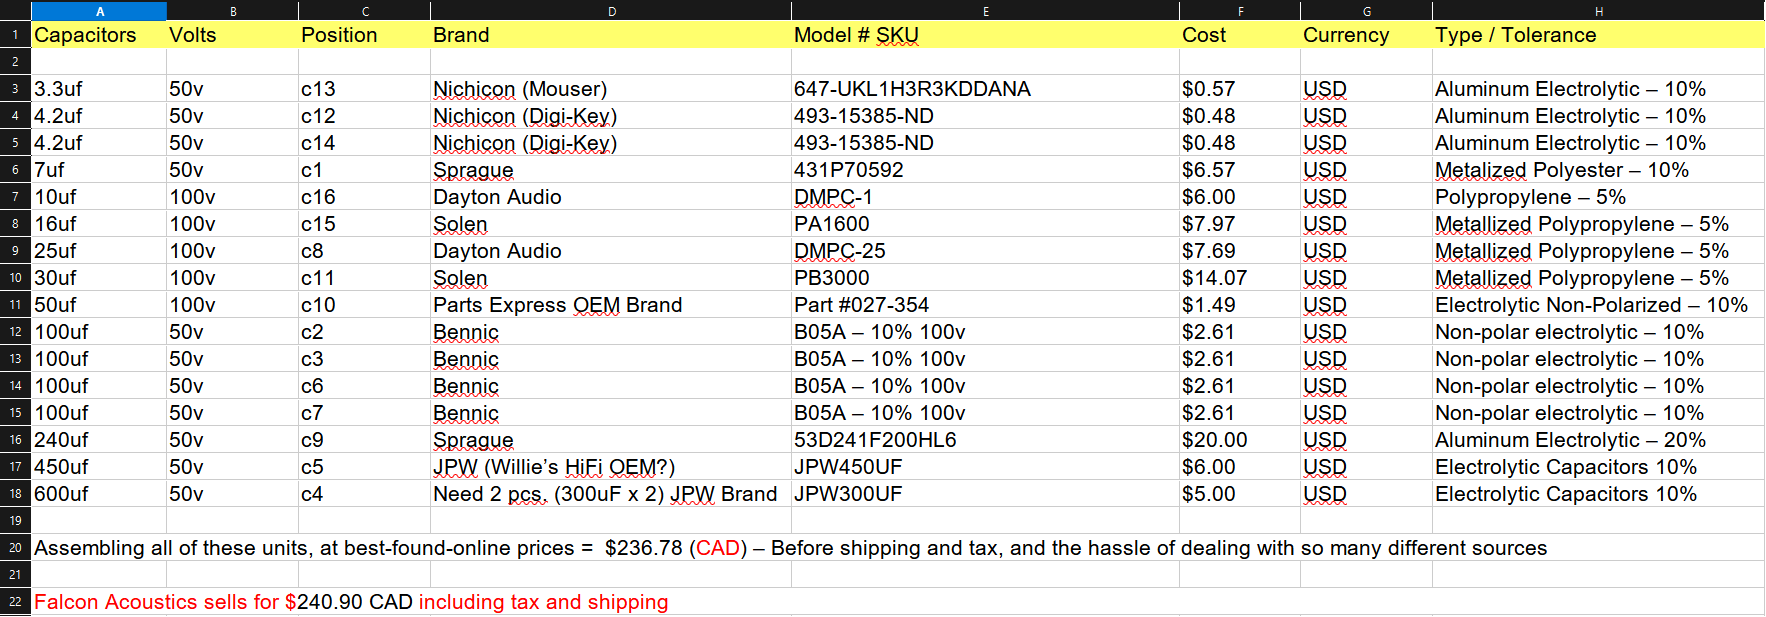
Task: Select the 30uf capacitor cell
Action: [99, 278]
